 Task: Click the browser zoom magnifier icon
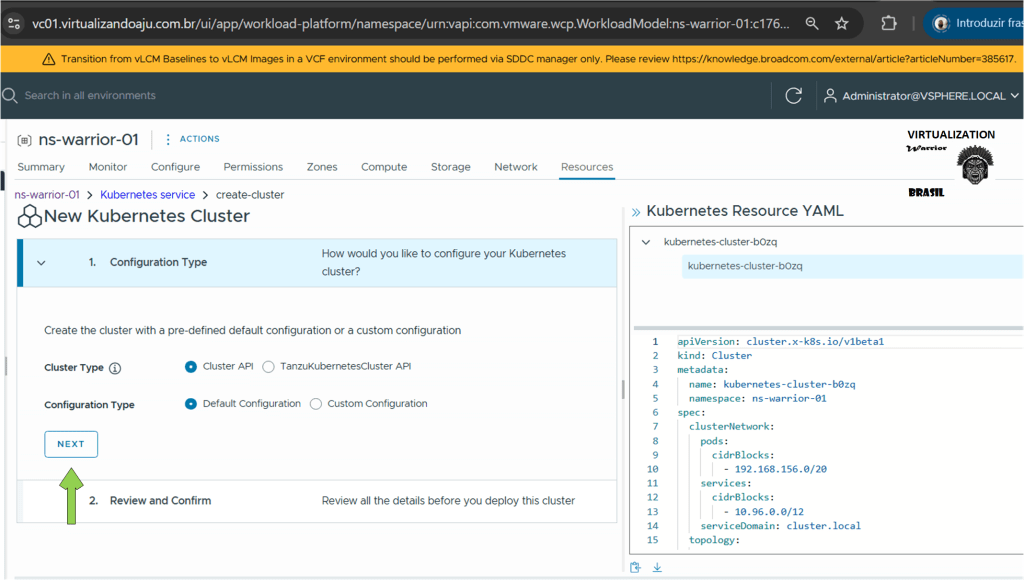[x=813, y=23]
